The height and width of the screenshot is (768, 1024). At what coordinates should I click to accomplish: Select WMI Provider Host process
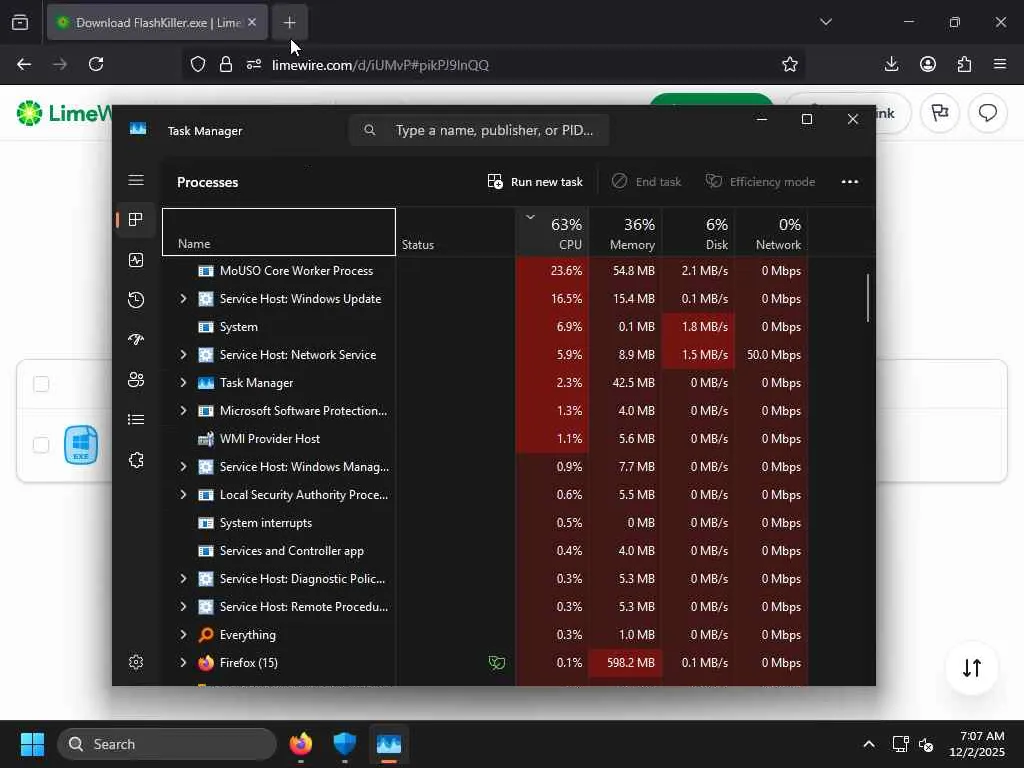(485, 439)
